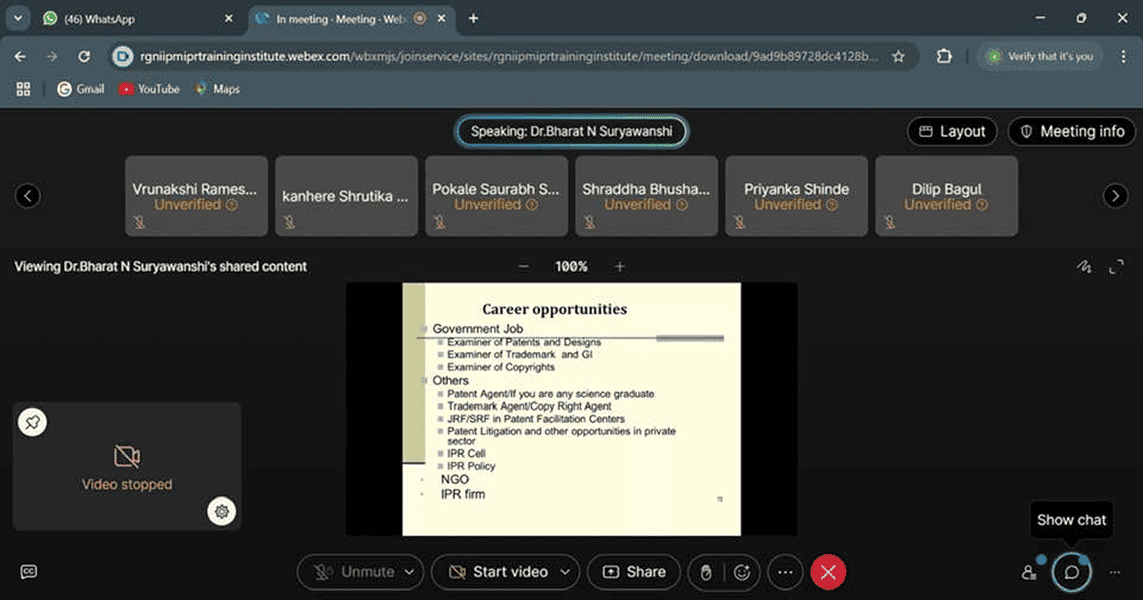Expand shared content to full screen
Screen dimensions: 1143x600
1116,267
